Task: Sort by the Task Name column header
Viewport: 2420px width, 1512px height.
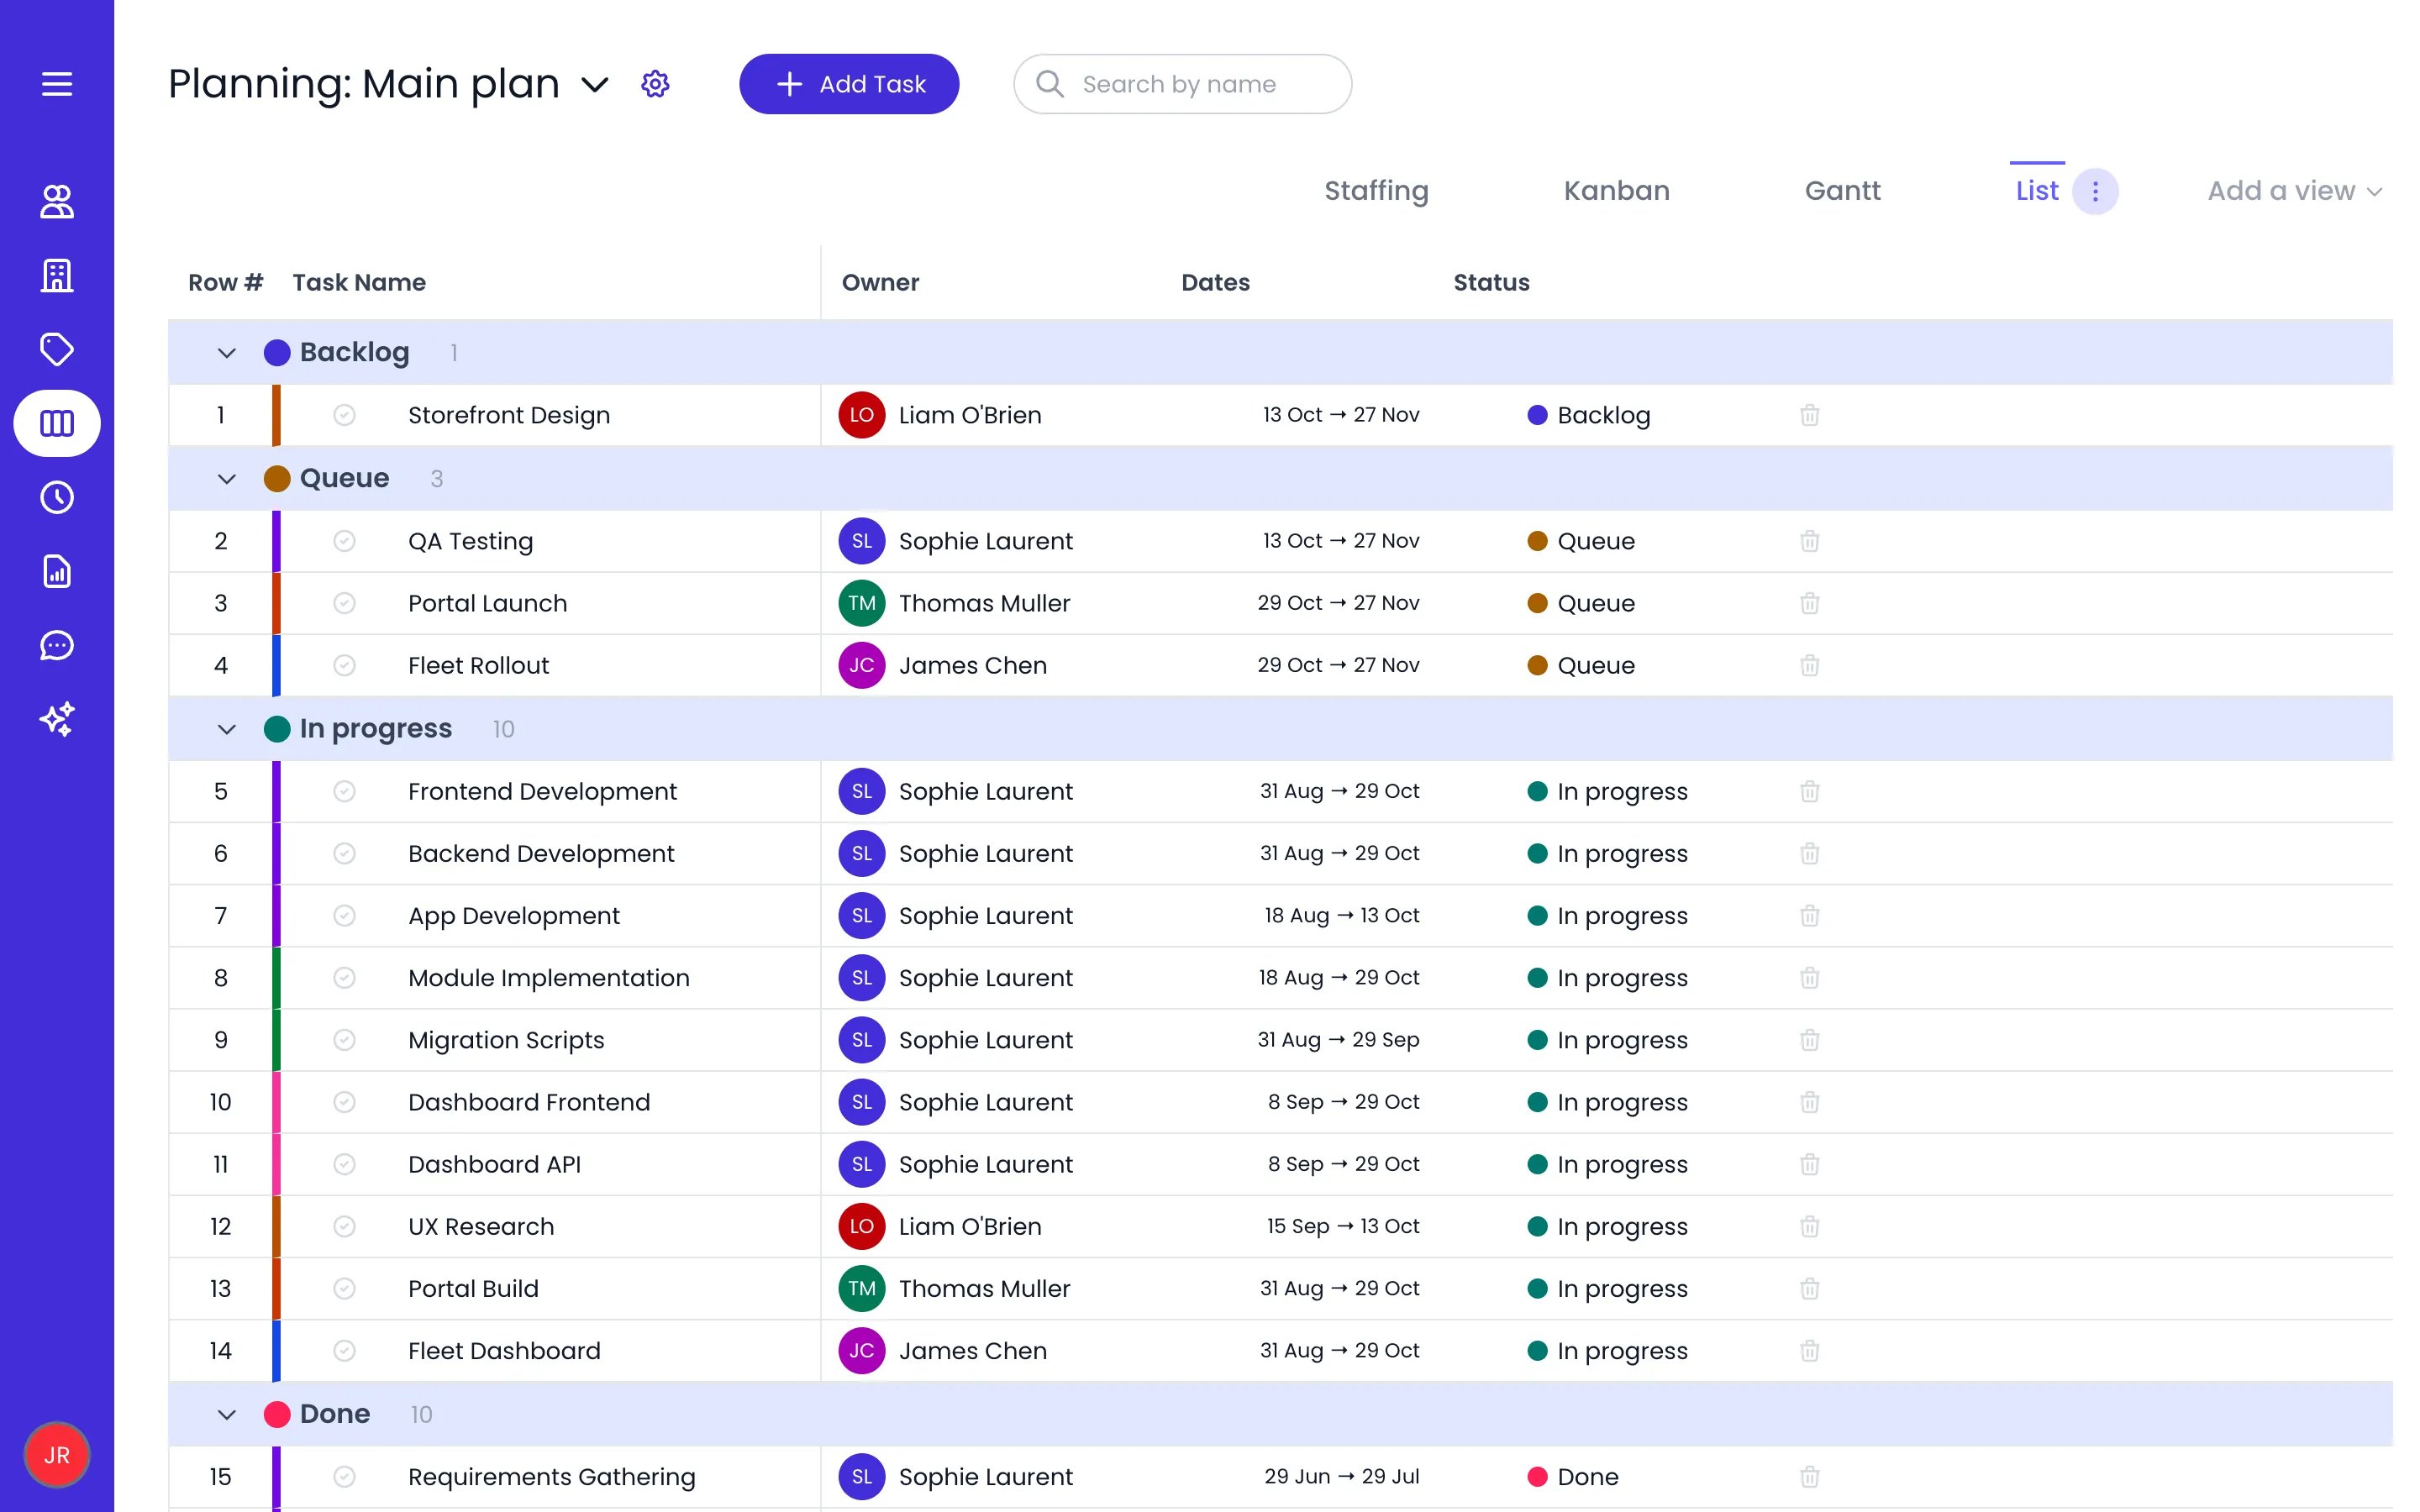Action: click(359, 283)
